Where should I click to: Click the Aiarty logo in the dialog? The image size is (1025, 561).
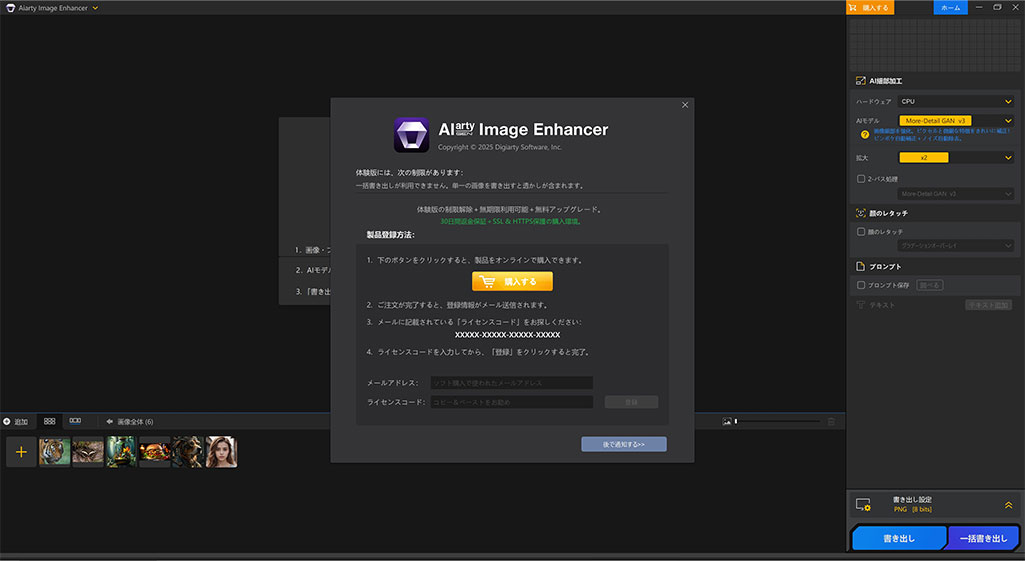click(x=411, y=135)
